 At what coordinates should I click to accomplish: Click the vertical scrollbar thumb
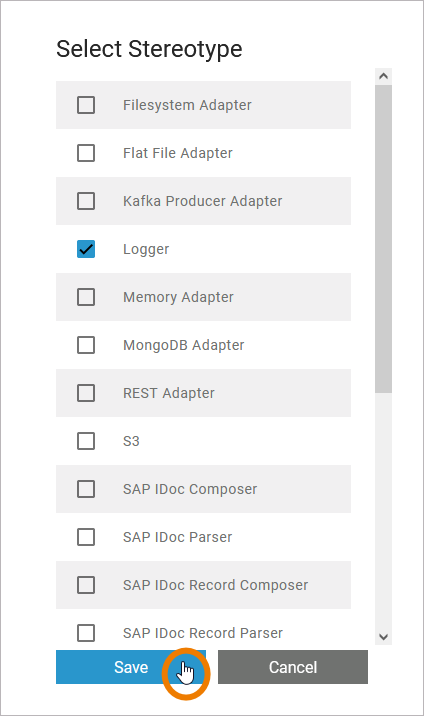[x=383, y=239]
